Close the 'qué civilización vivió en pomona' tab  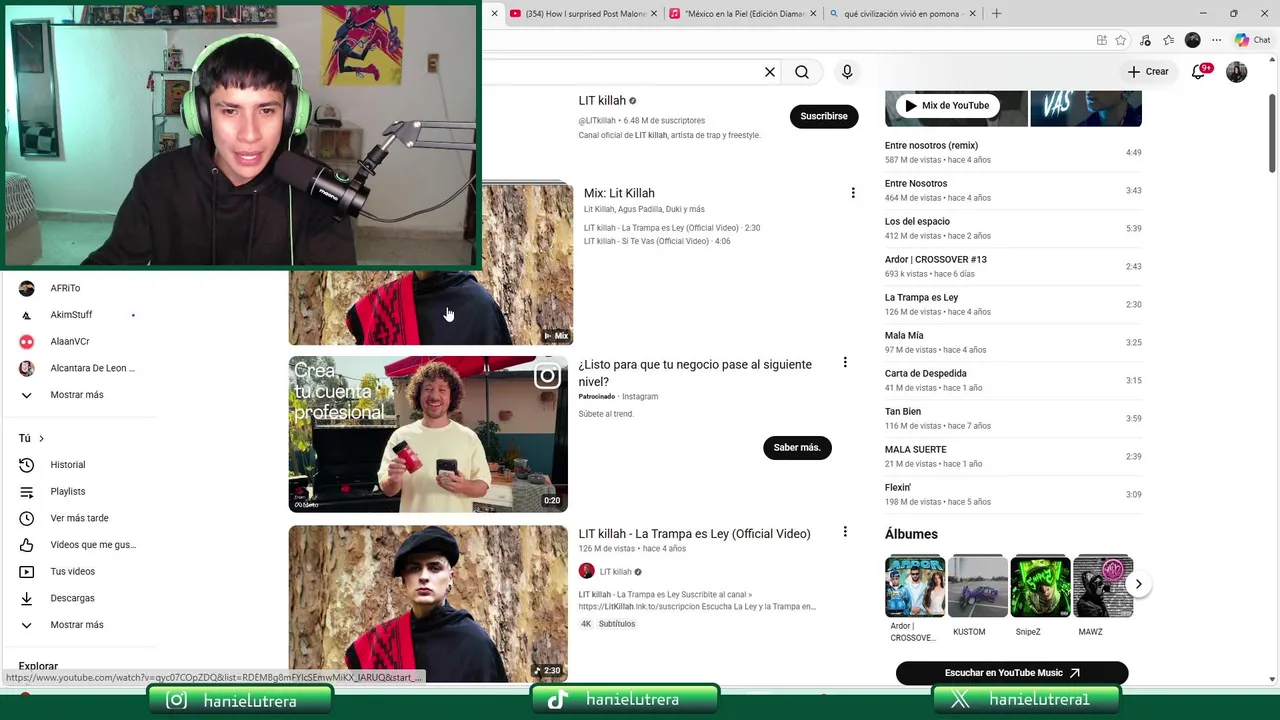pos(972,14)
